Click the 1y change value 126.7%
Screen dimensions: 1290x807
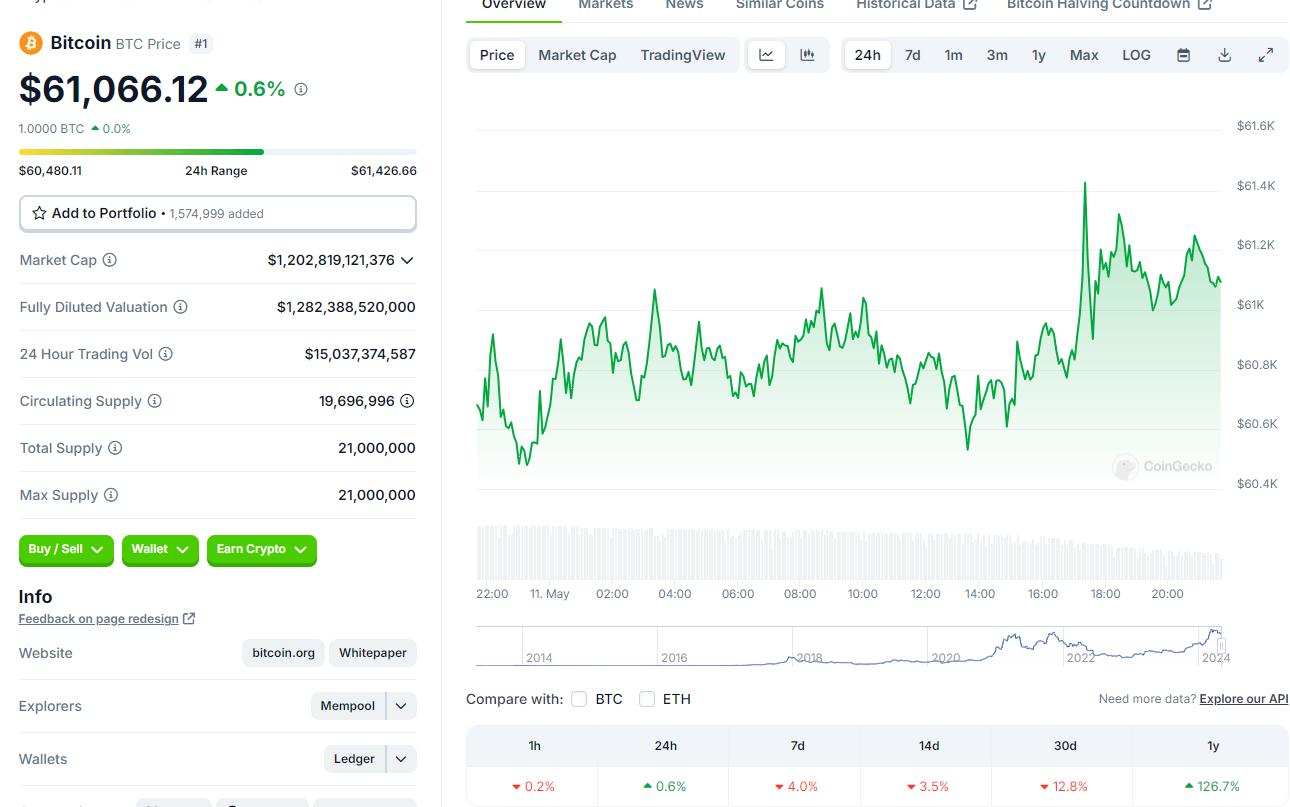point(1211,787)
